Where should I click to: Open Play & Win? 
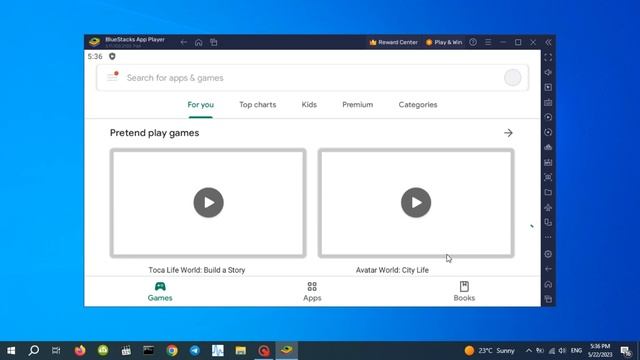444,42
